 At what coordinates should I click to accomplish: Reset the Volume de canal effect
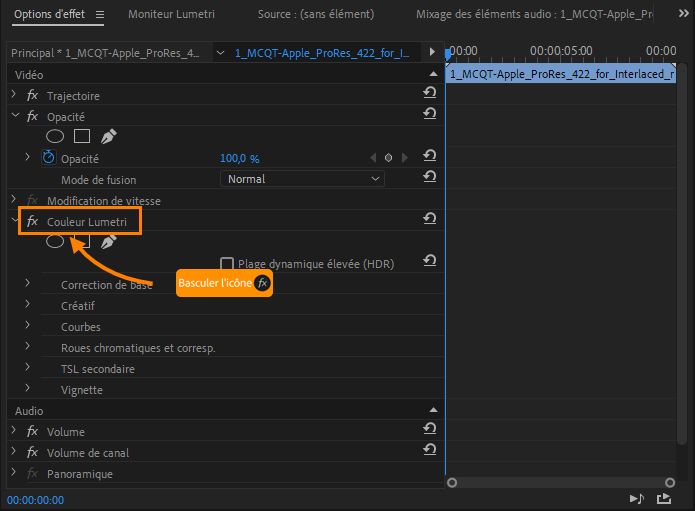pos(429,449)
